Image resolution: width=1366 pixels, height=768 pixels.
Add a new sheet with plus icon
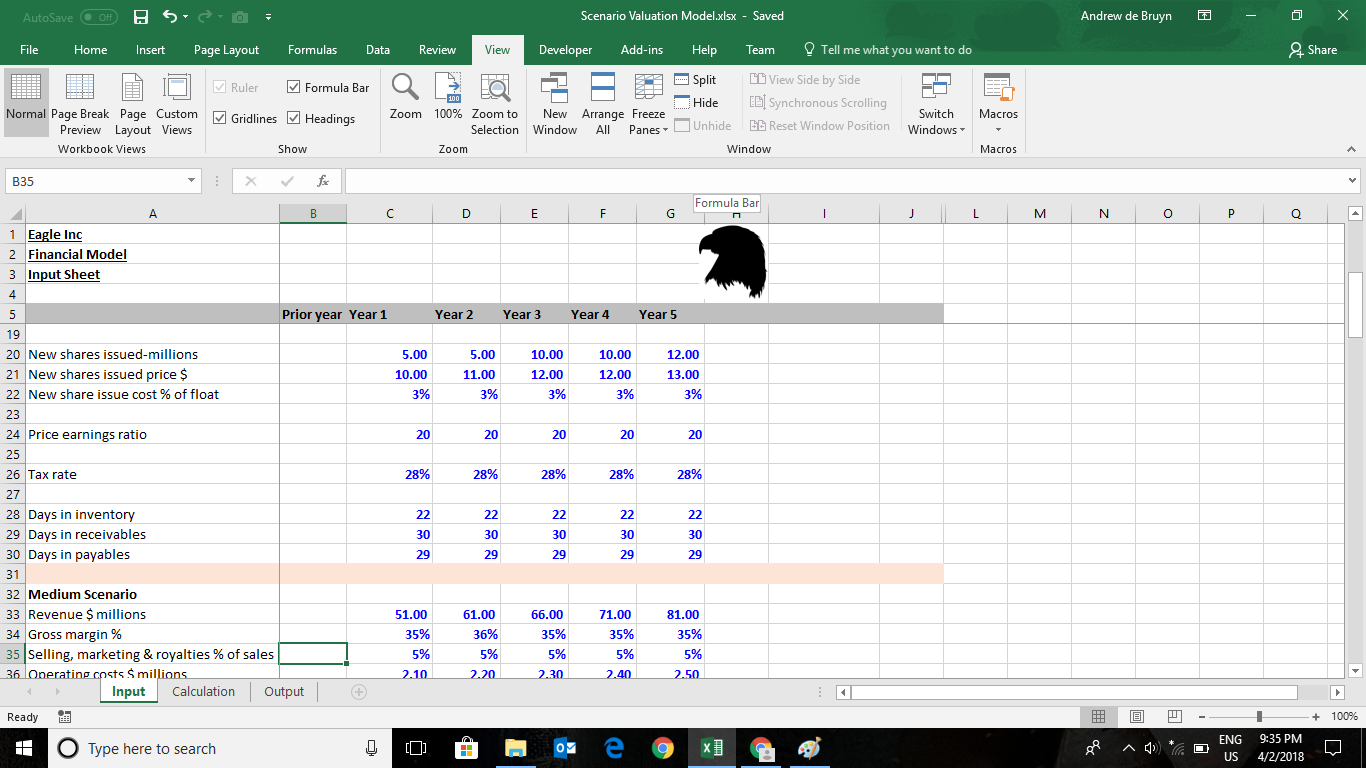[x=358, y=692]
